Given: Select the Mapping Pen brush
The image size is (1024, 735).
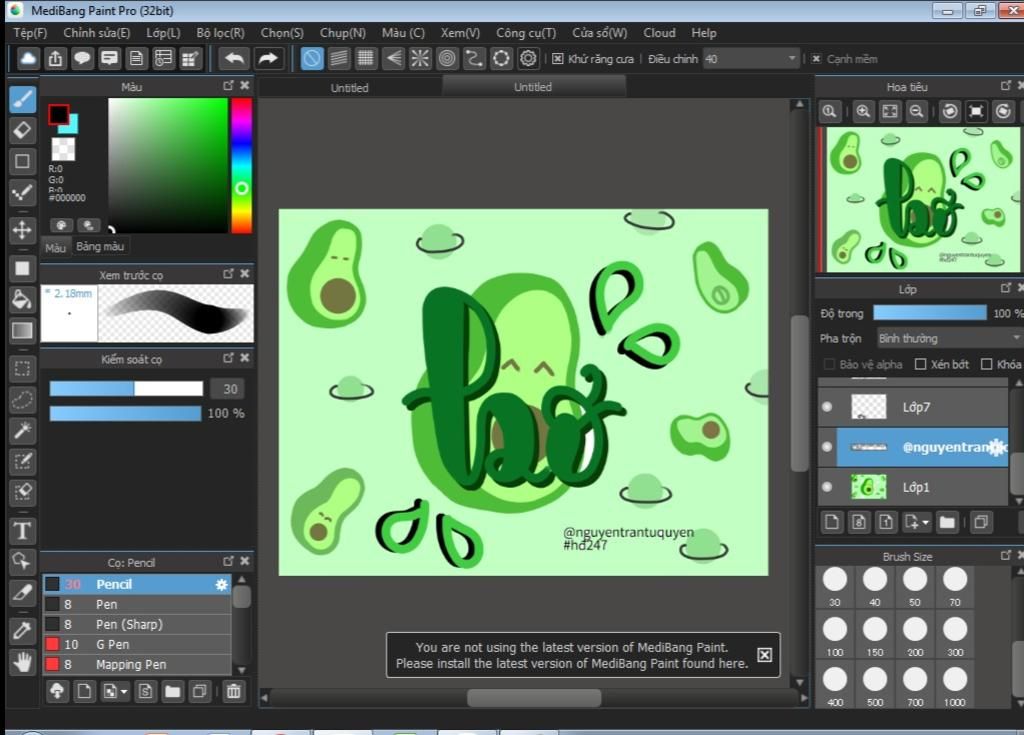Looking at the screenshot, I should 137,664.
